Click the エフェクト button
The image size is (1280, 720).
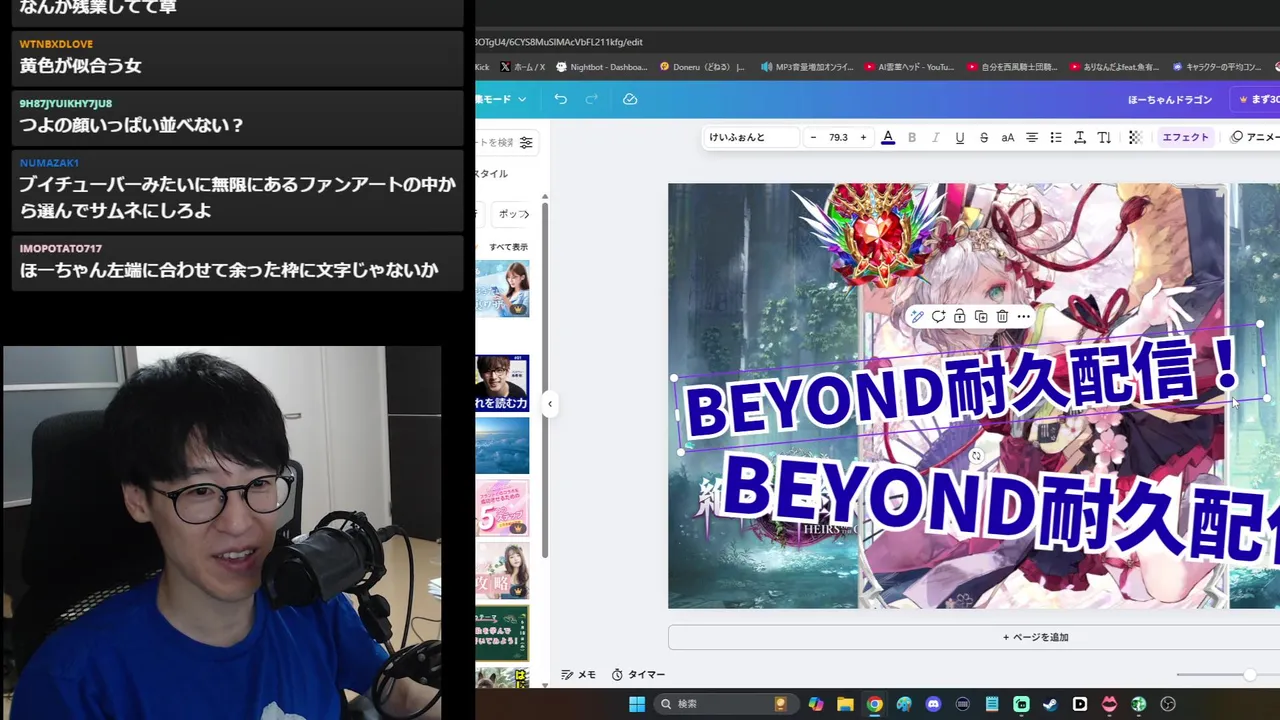(1185, 137)
